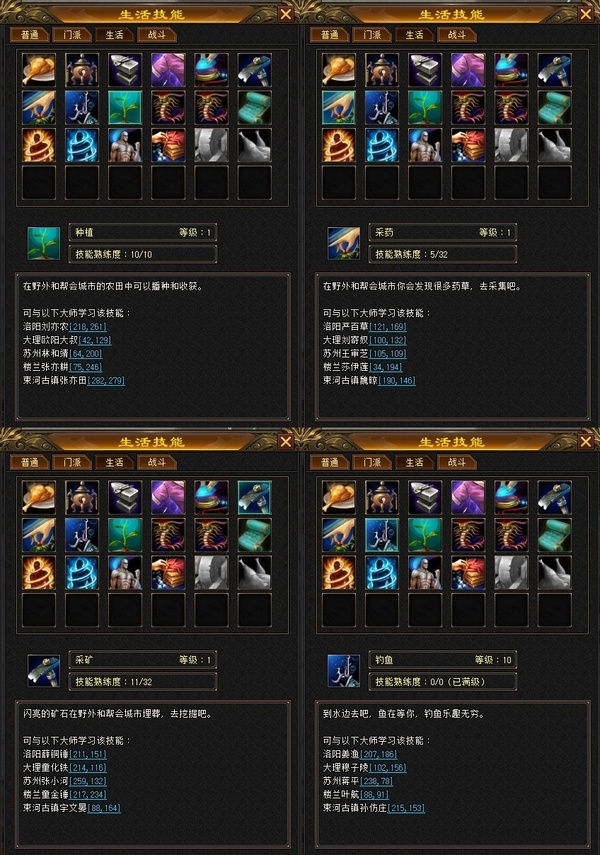This screenshot has height=855, width=600.
Task: Select the sprout icon in 种植 panel's skill grid
Action: [x=125, y=107]
